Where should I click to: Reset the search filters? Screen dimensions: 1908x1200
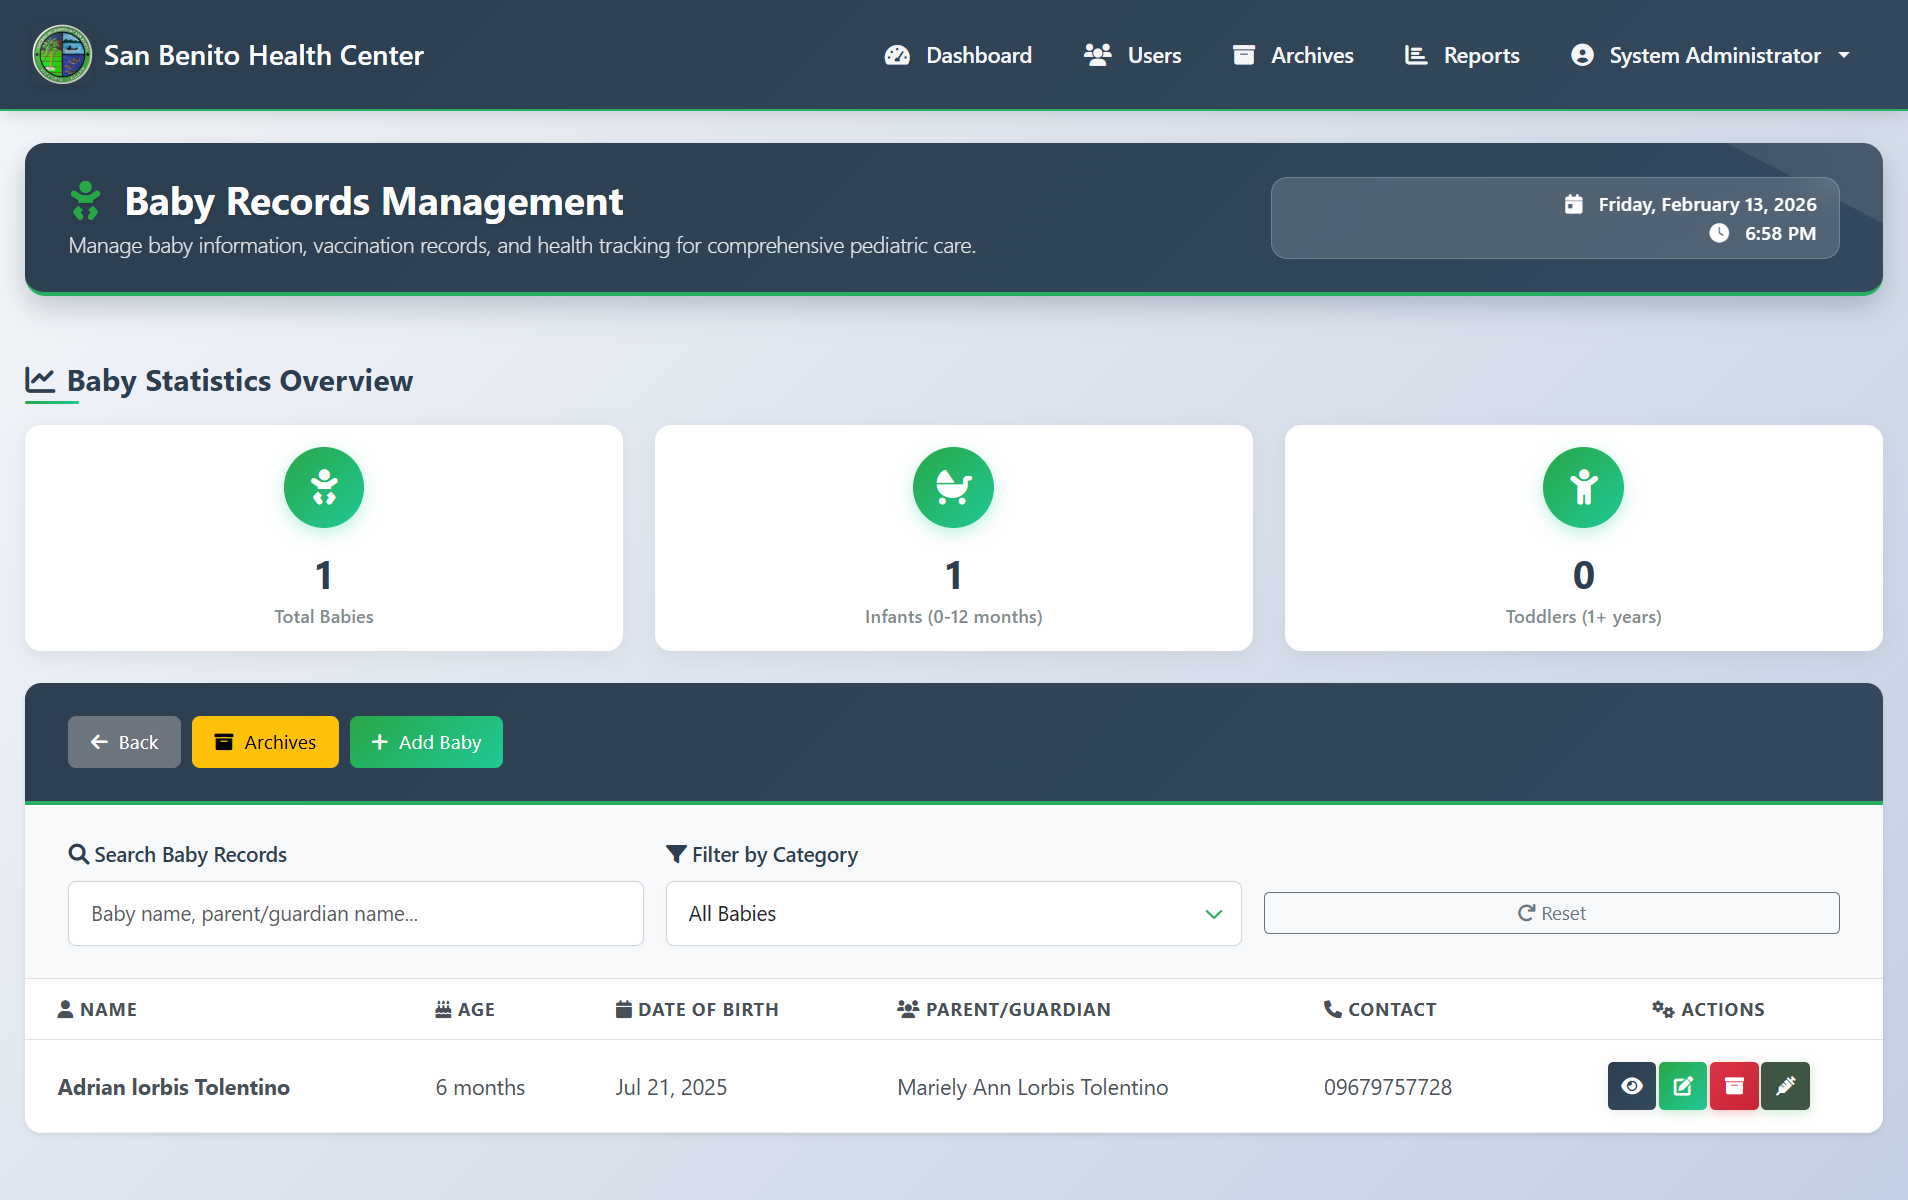coord(1551,913)
